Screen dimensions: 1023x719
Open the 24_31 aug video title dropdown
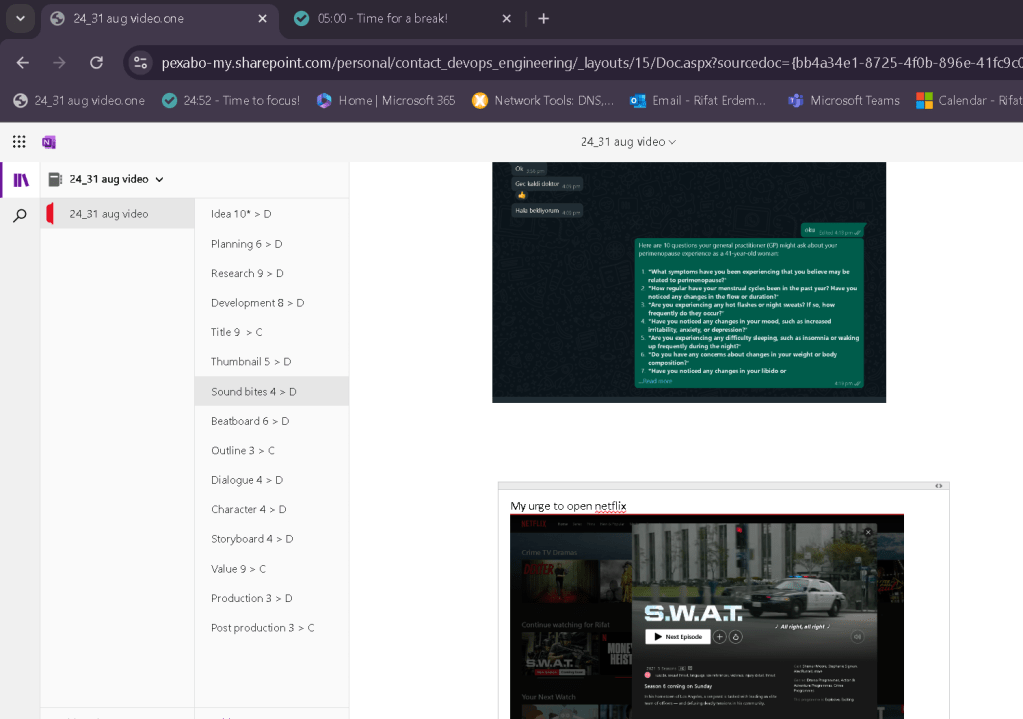[628, 142]
